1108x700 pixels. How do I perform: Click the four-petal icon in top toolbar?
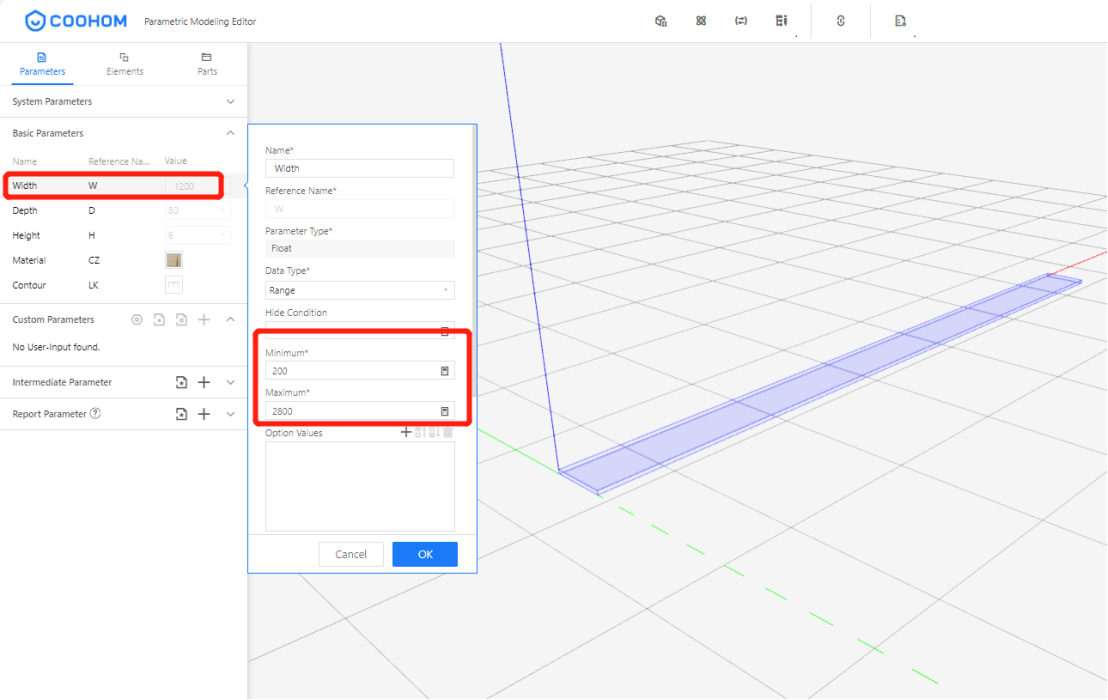(x=701, y=21)
